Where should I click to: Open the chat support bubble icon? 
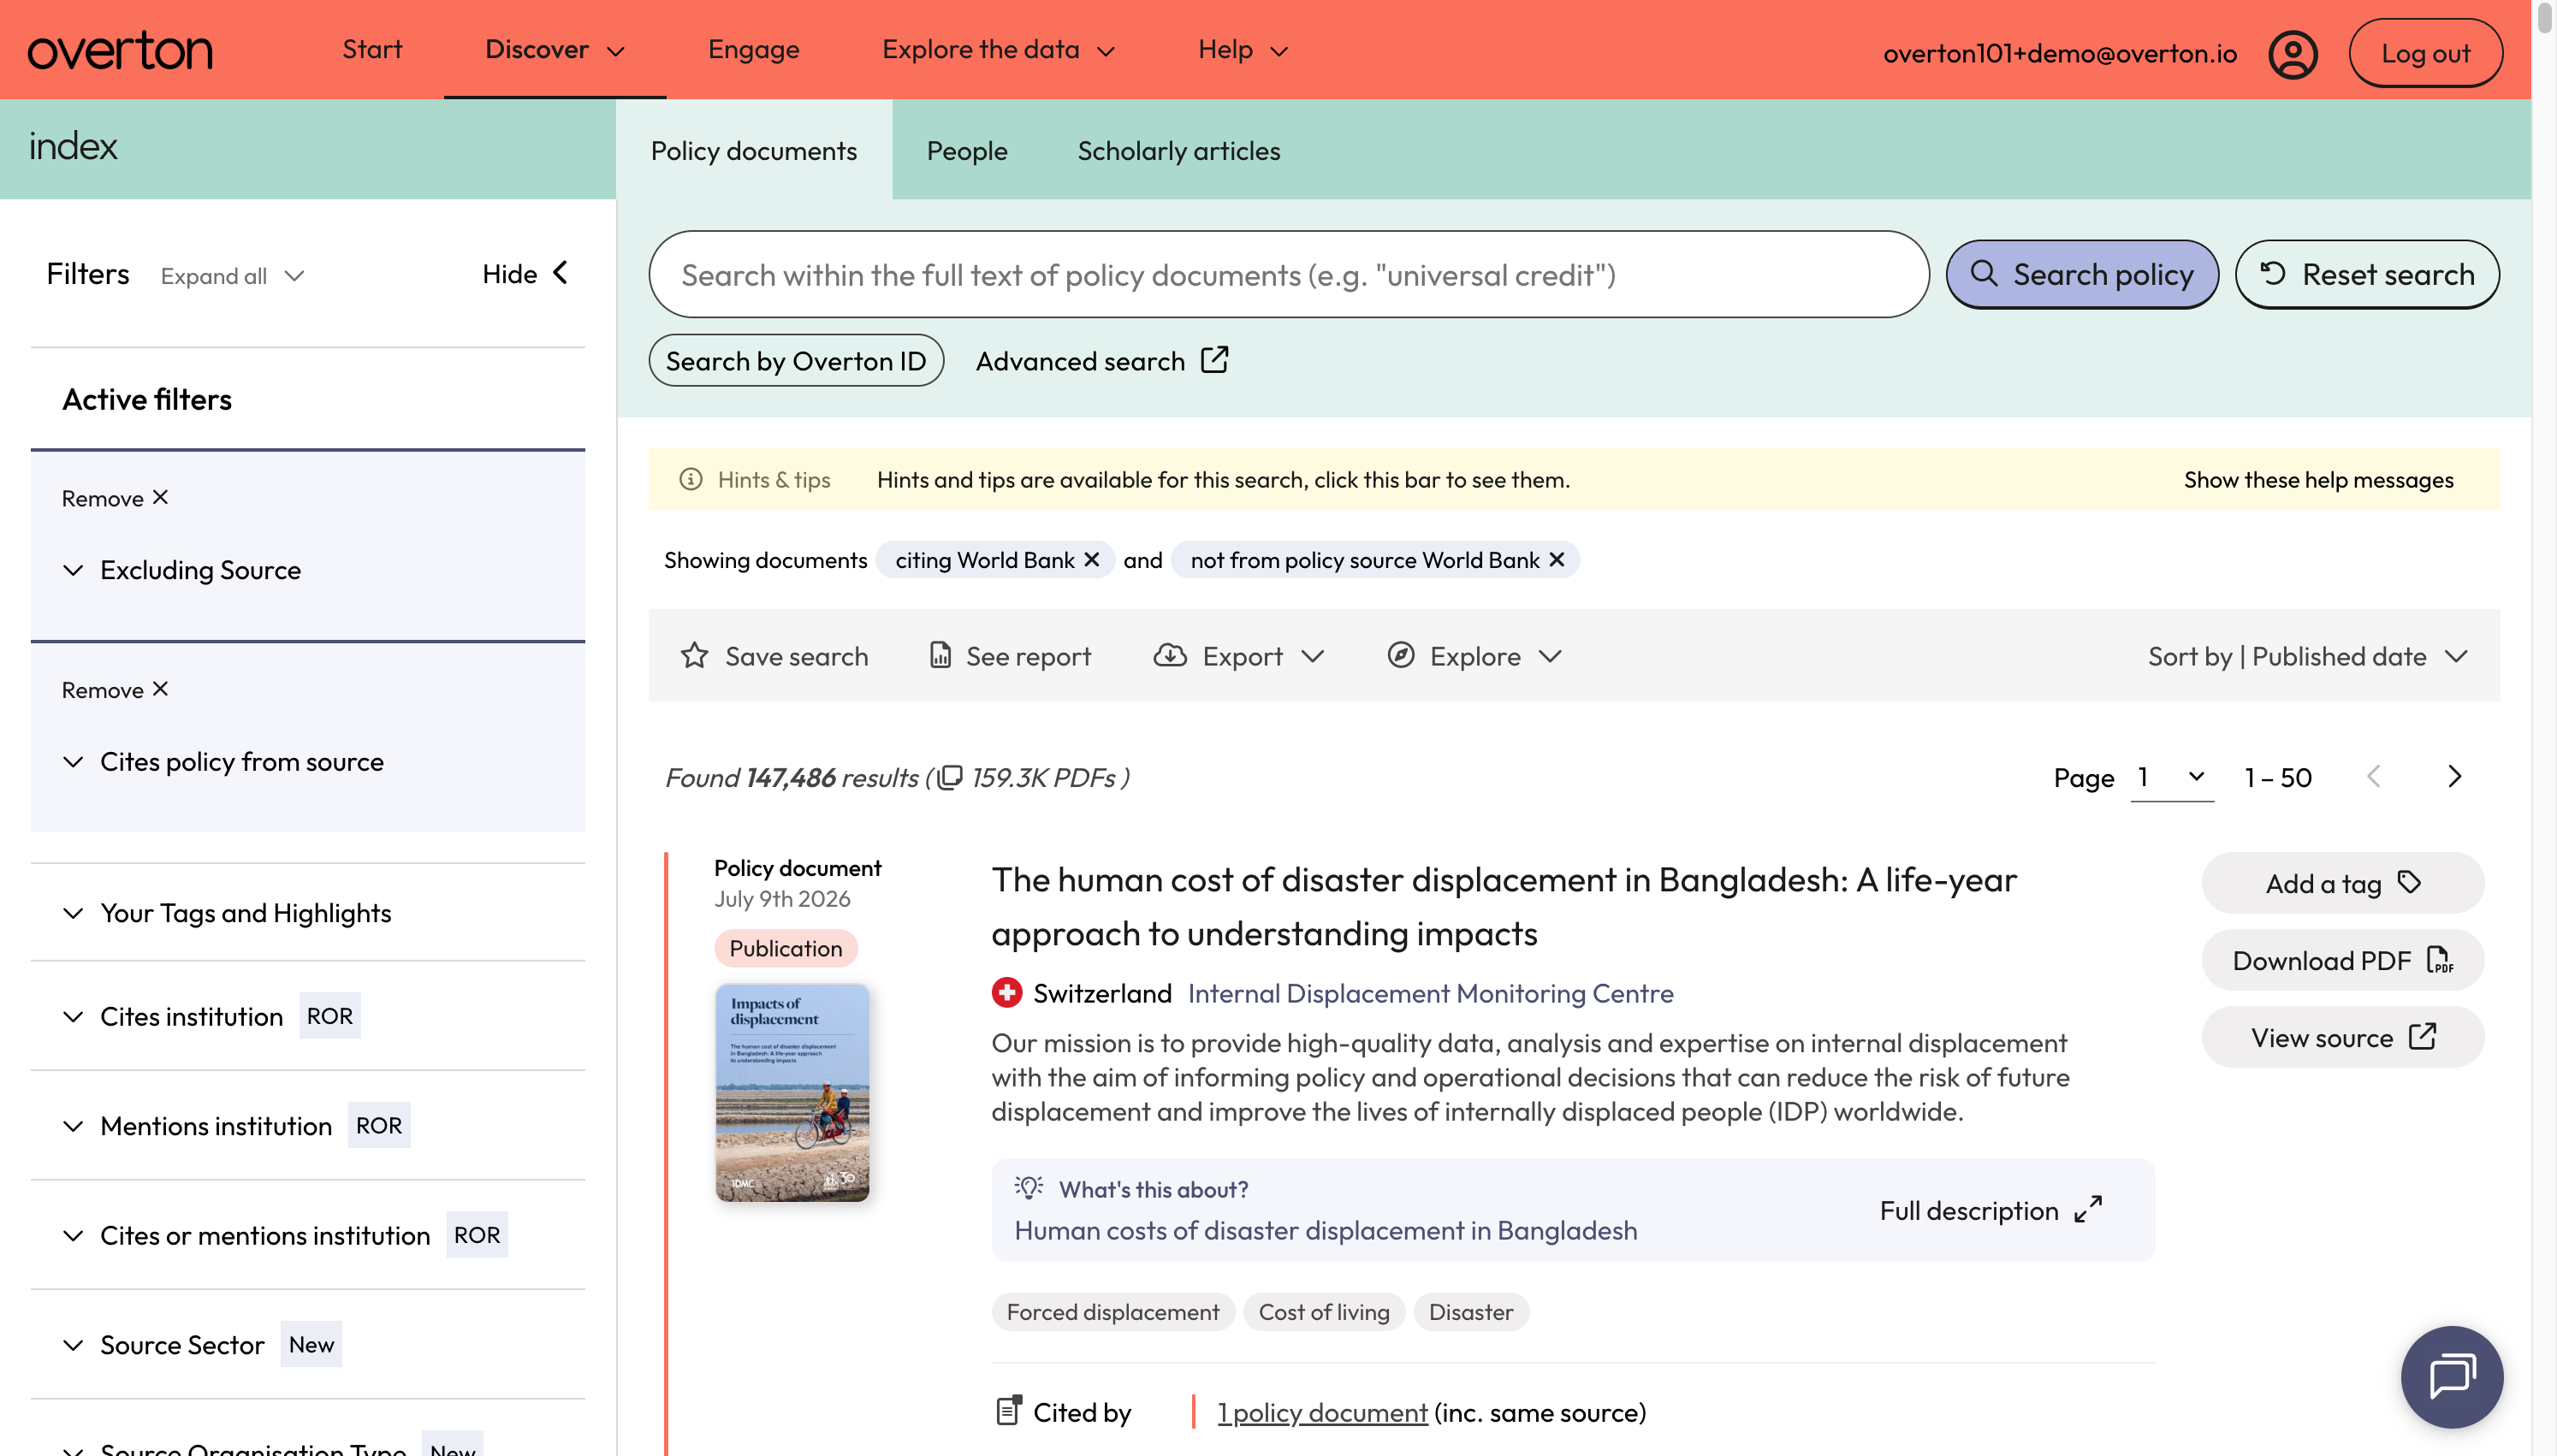coord(2451,1376)
